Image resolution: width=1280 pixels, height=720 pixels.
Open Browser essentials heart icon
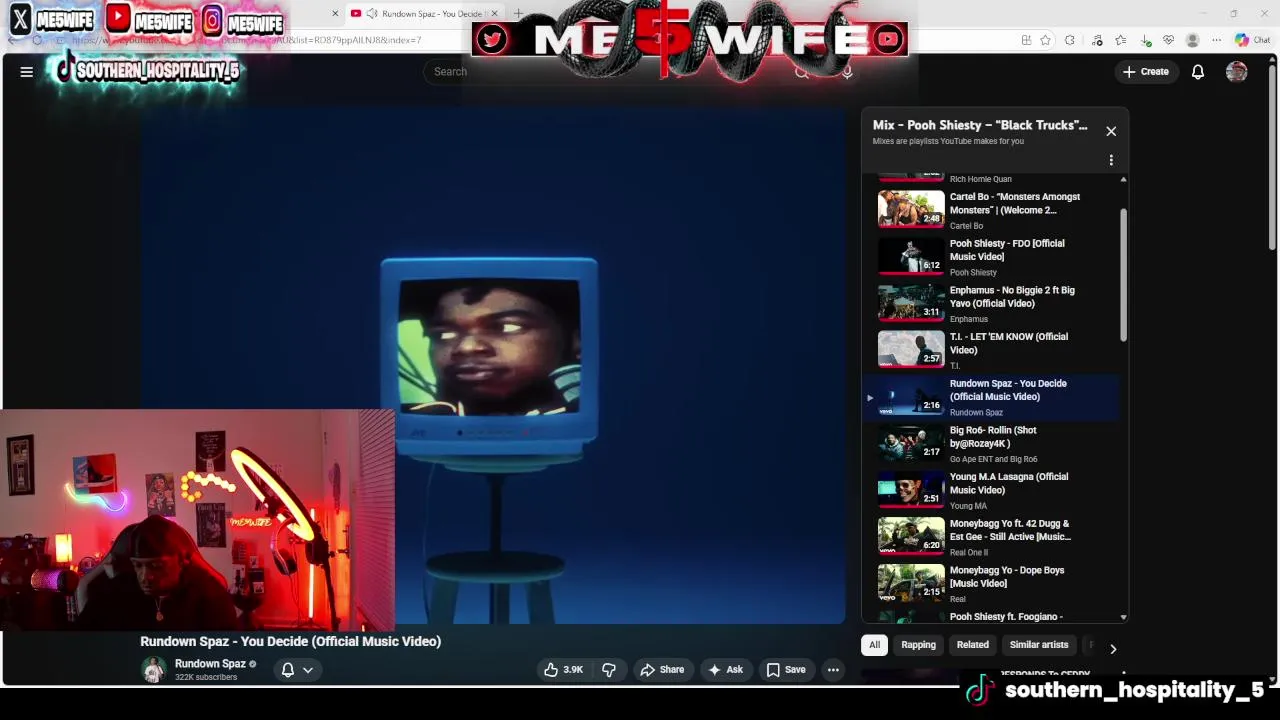(1168, 40)
